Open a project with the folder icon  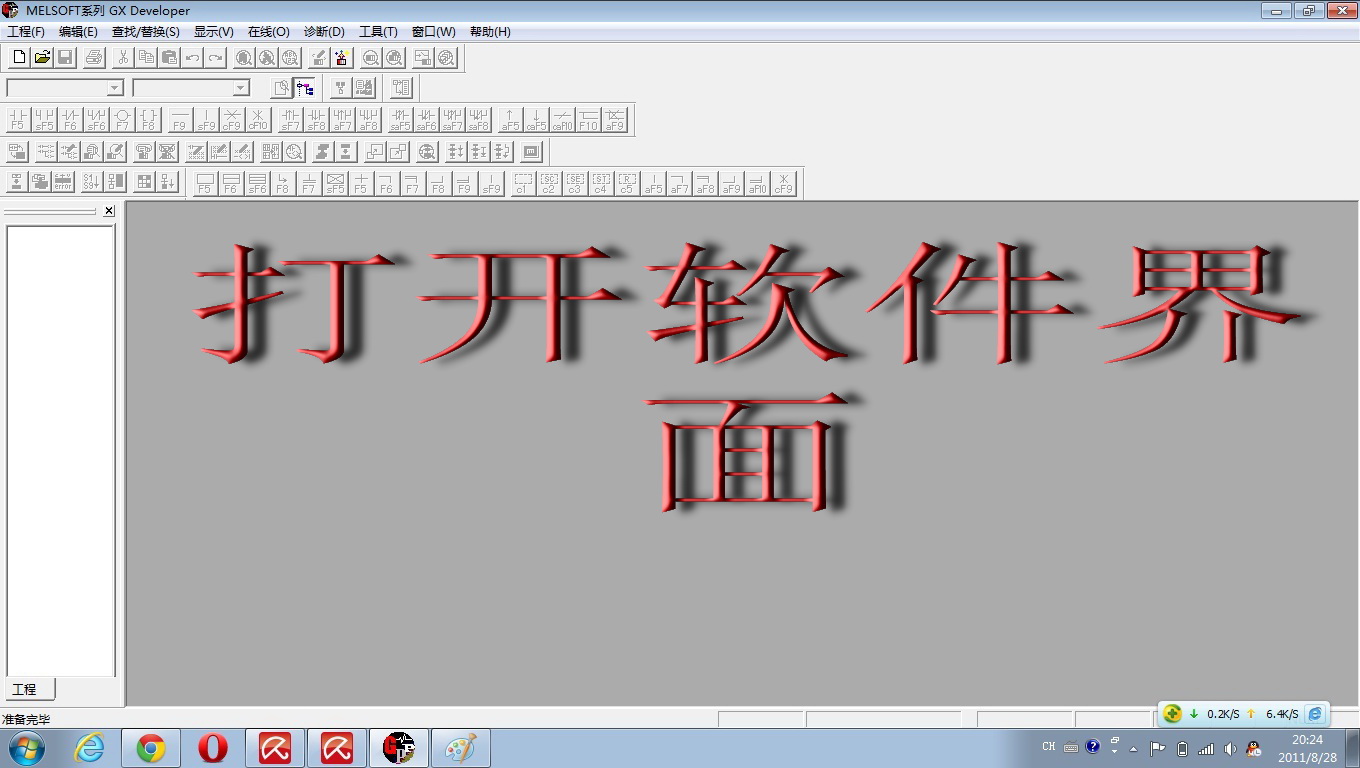click(42, 58)
